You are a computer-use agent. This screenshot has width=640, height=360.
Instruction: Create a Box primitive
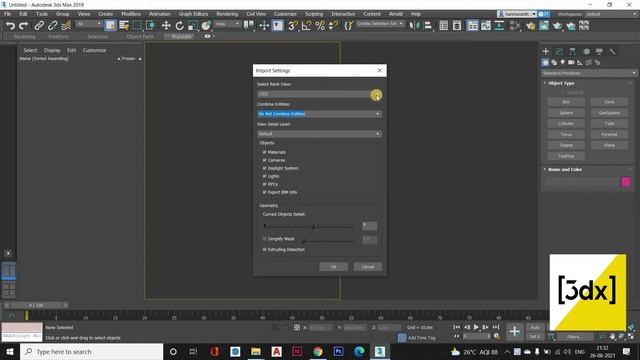(x=566, y=102)
